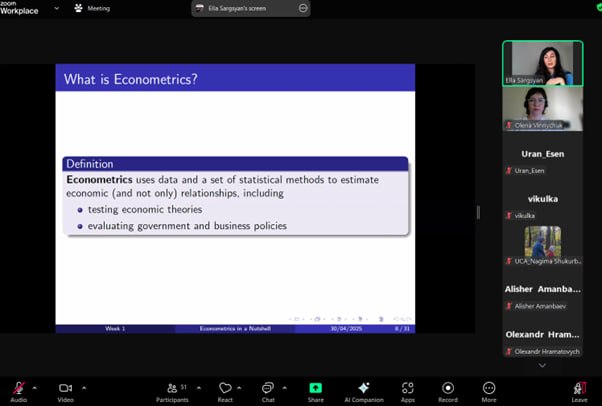Click the 'What is Econometrics?' slide title

(x=131, y=79)
